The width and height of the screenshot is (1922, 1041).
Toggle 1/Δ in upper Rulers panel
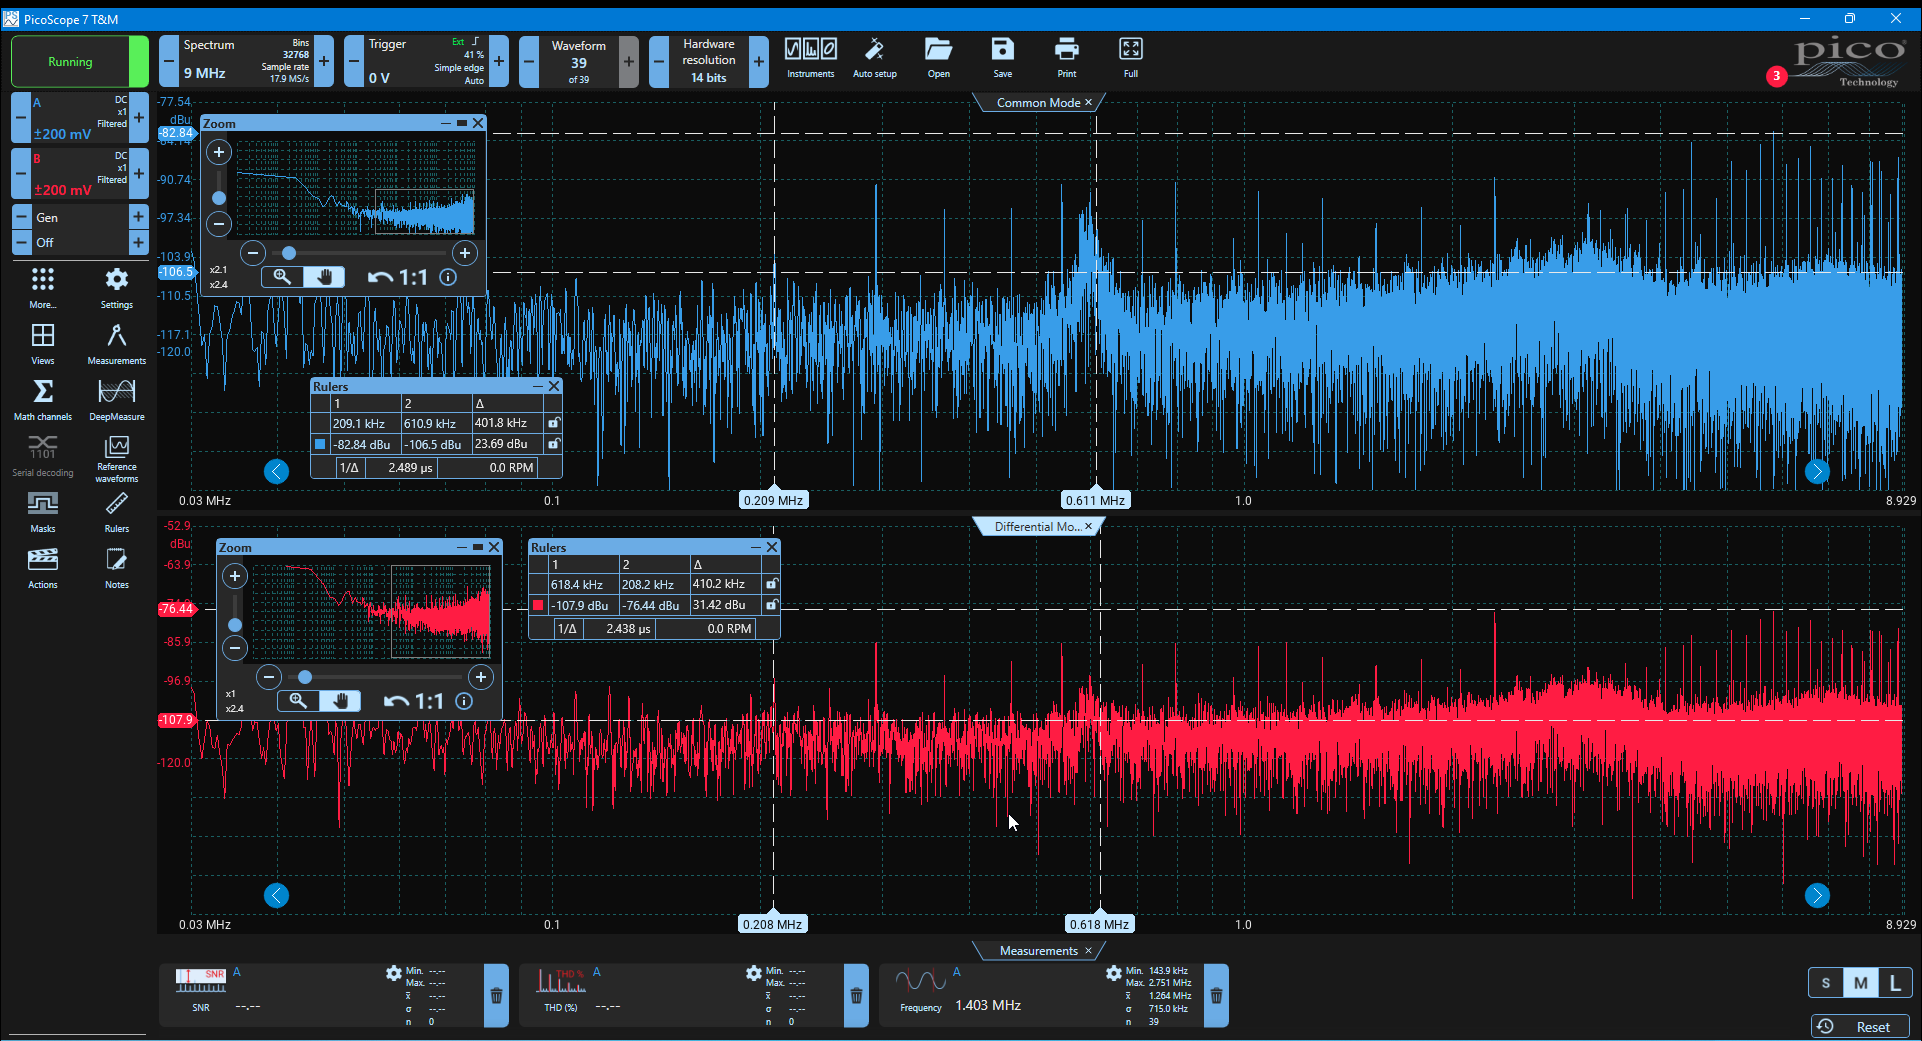349,467
